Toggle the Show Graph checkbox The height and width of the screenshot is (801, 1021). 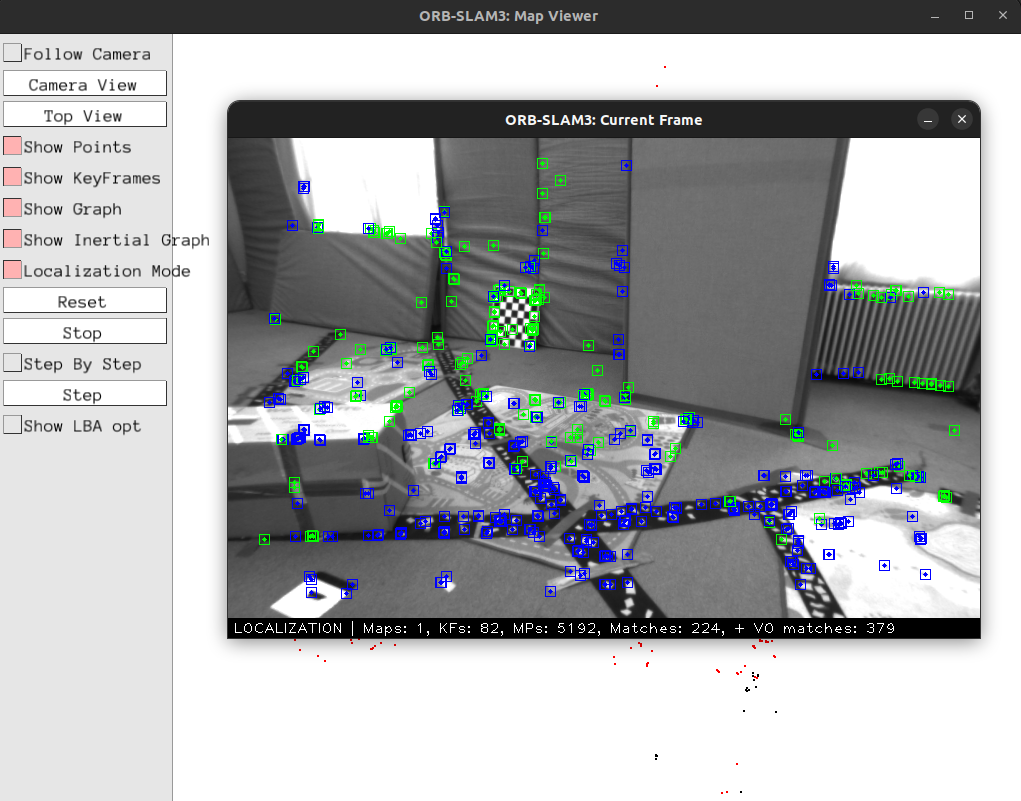pyautogui.click(x=12, y=208)
